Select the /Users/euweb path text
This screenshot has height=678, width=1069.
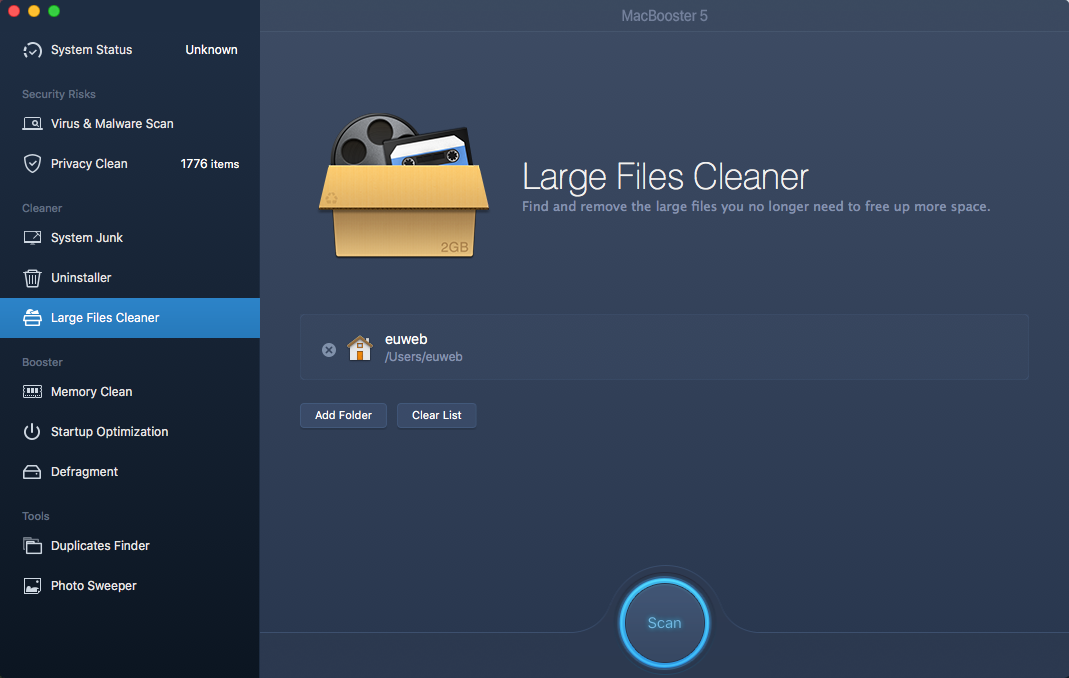coord(423,357)
